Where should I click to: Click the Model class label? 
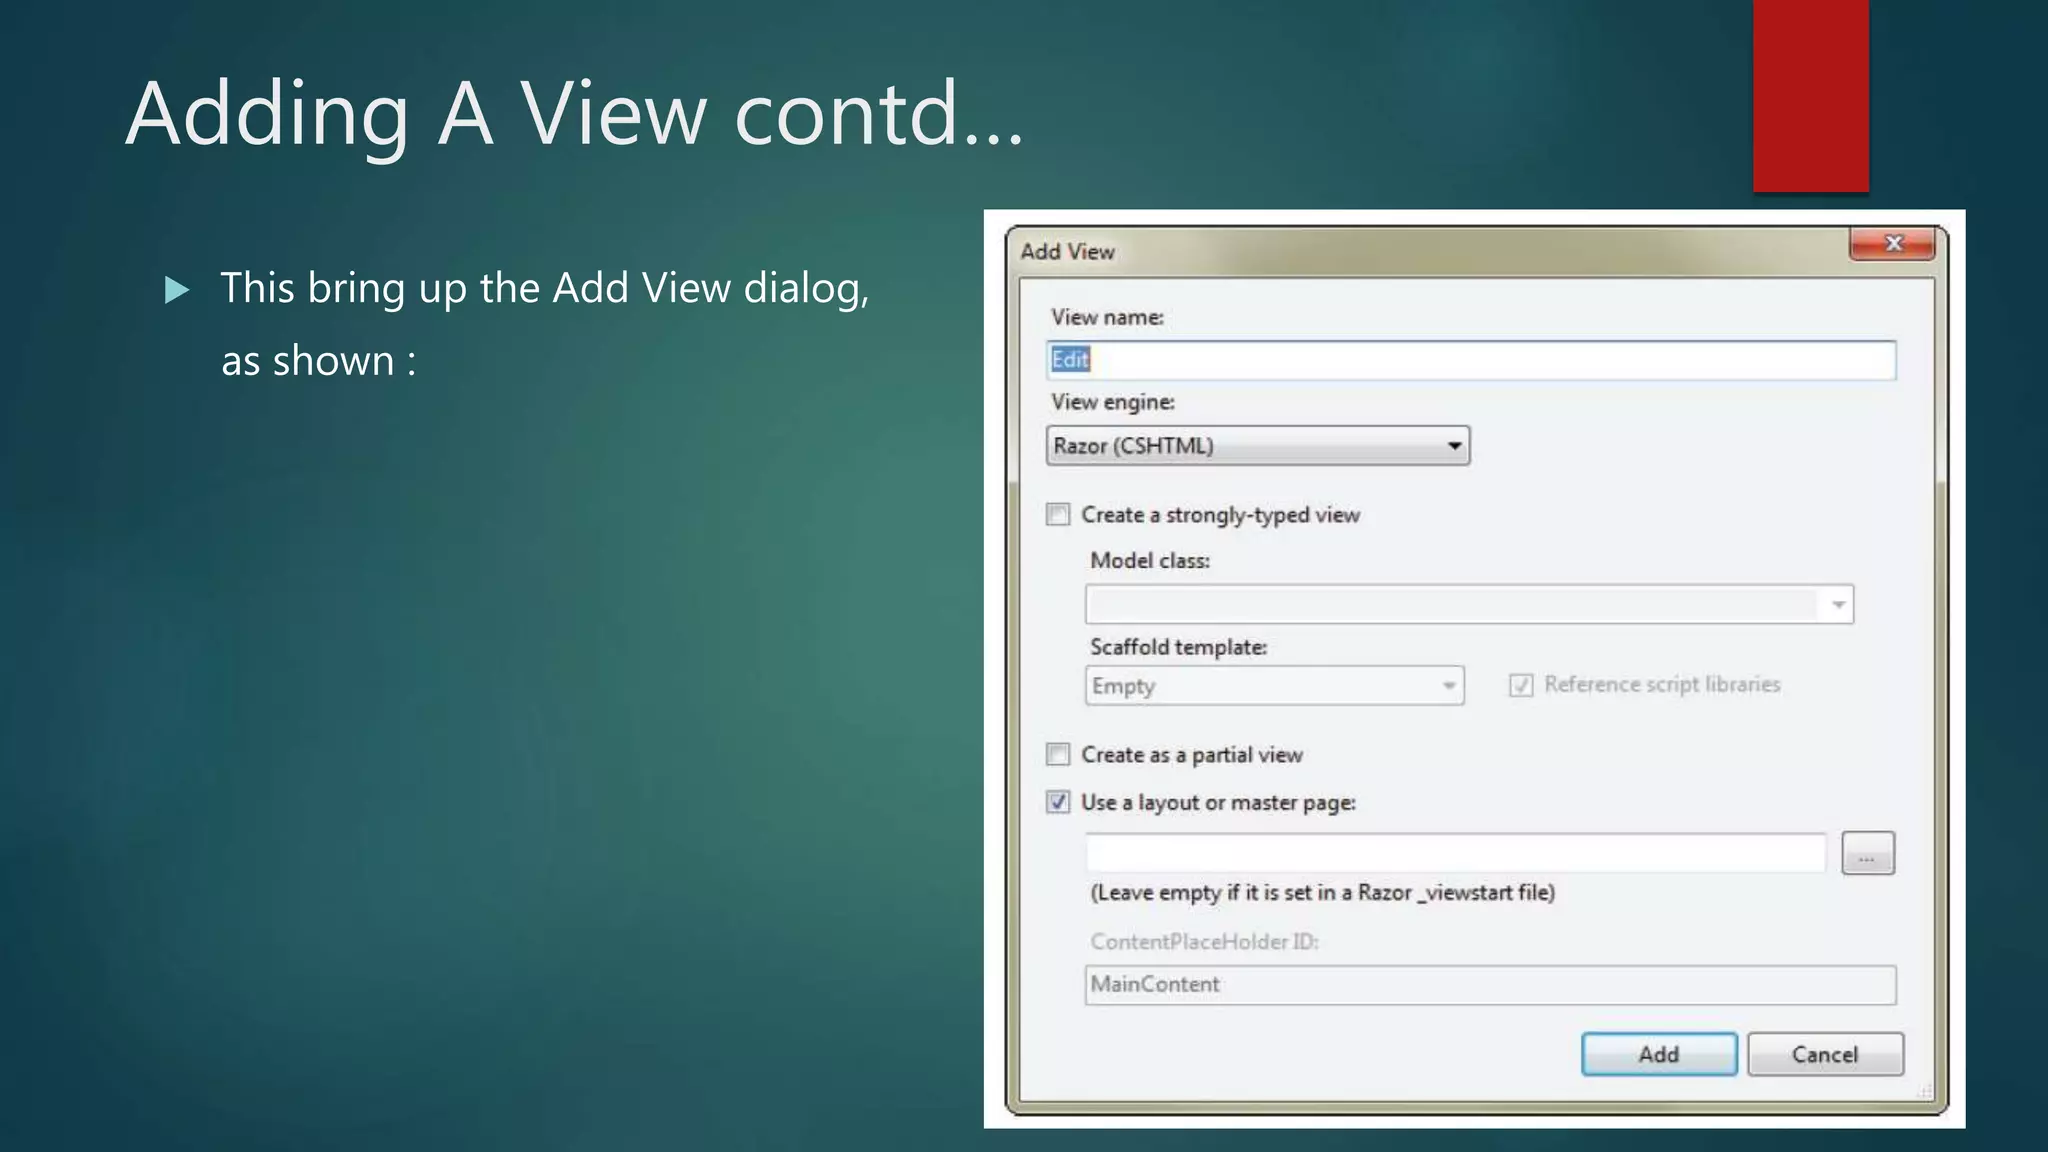[1150, 561]
